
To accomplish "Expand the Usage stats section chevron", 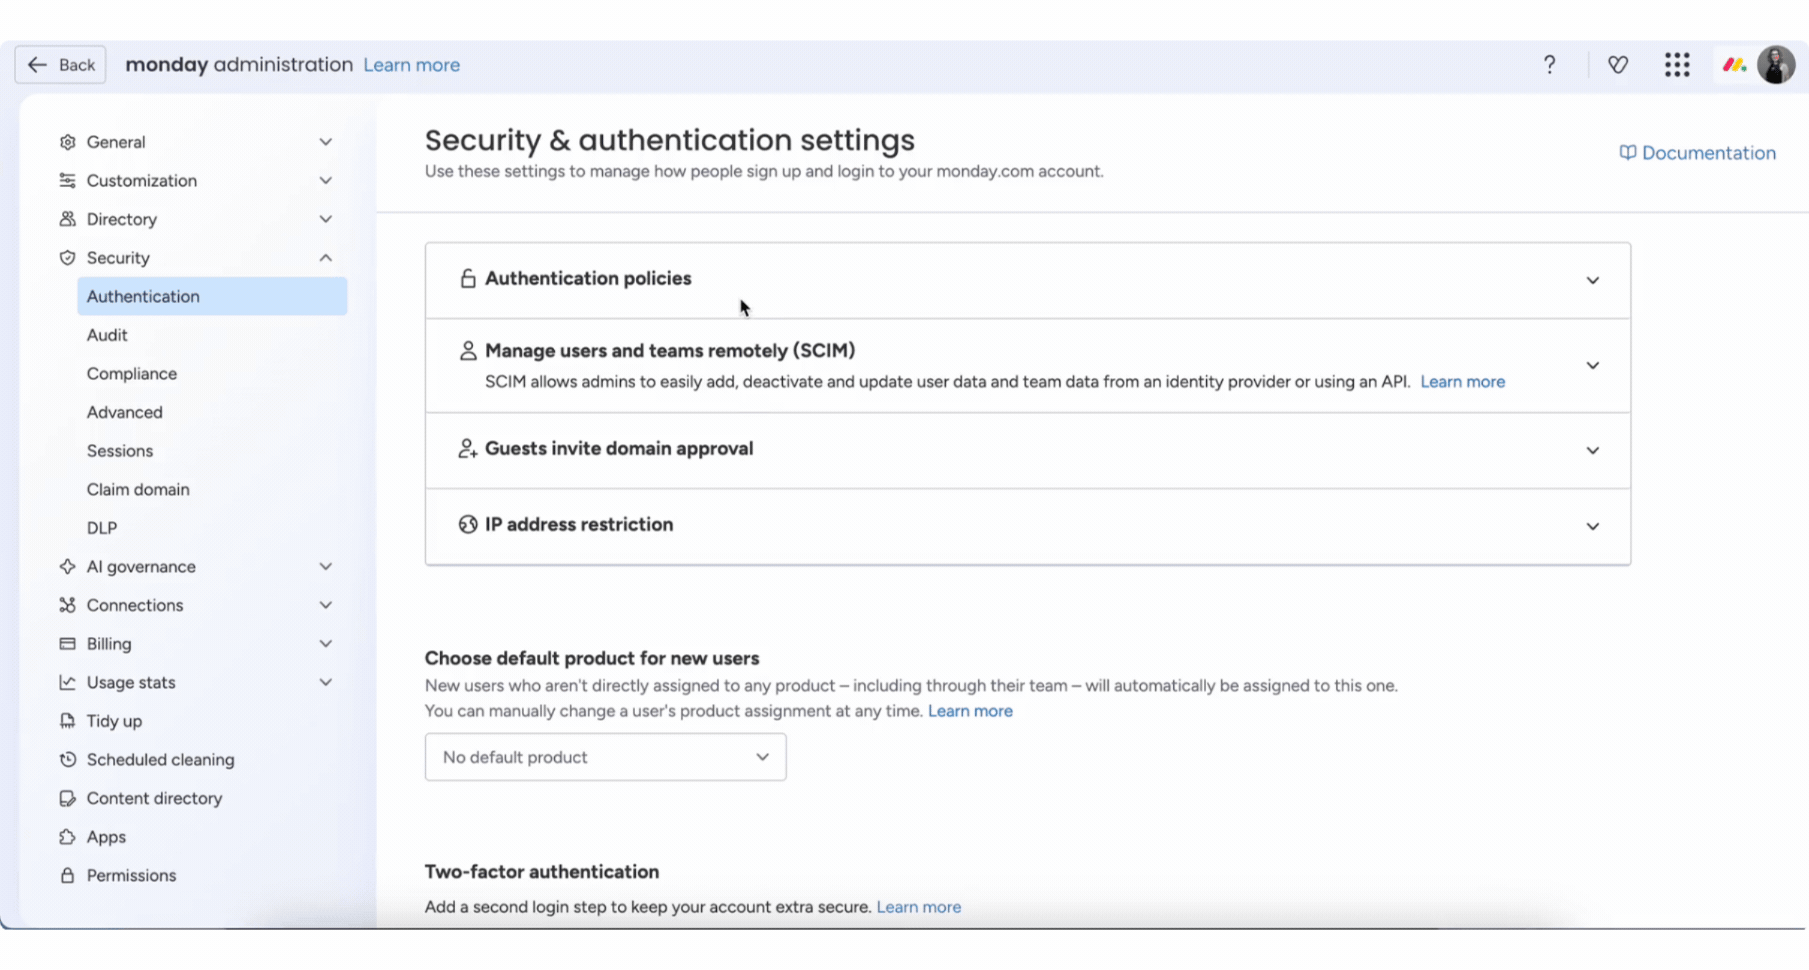I will pos(326,683).
